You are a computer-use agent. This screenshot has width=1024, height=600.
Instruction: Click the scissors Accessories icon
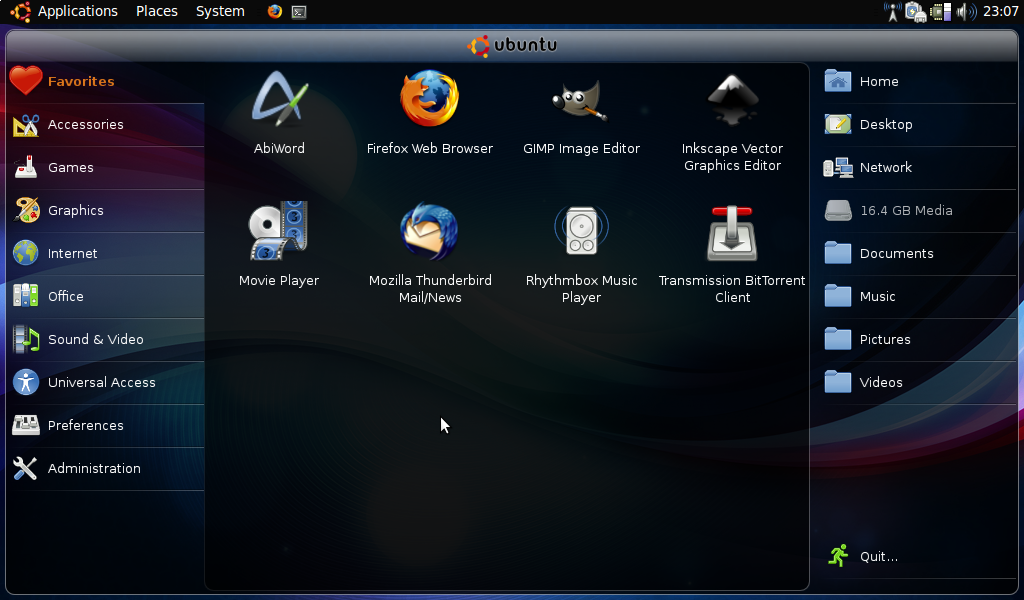(x=26, y=125)
